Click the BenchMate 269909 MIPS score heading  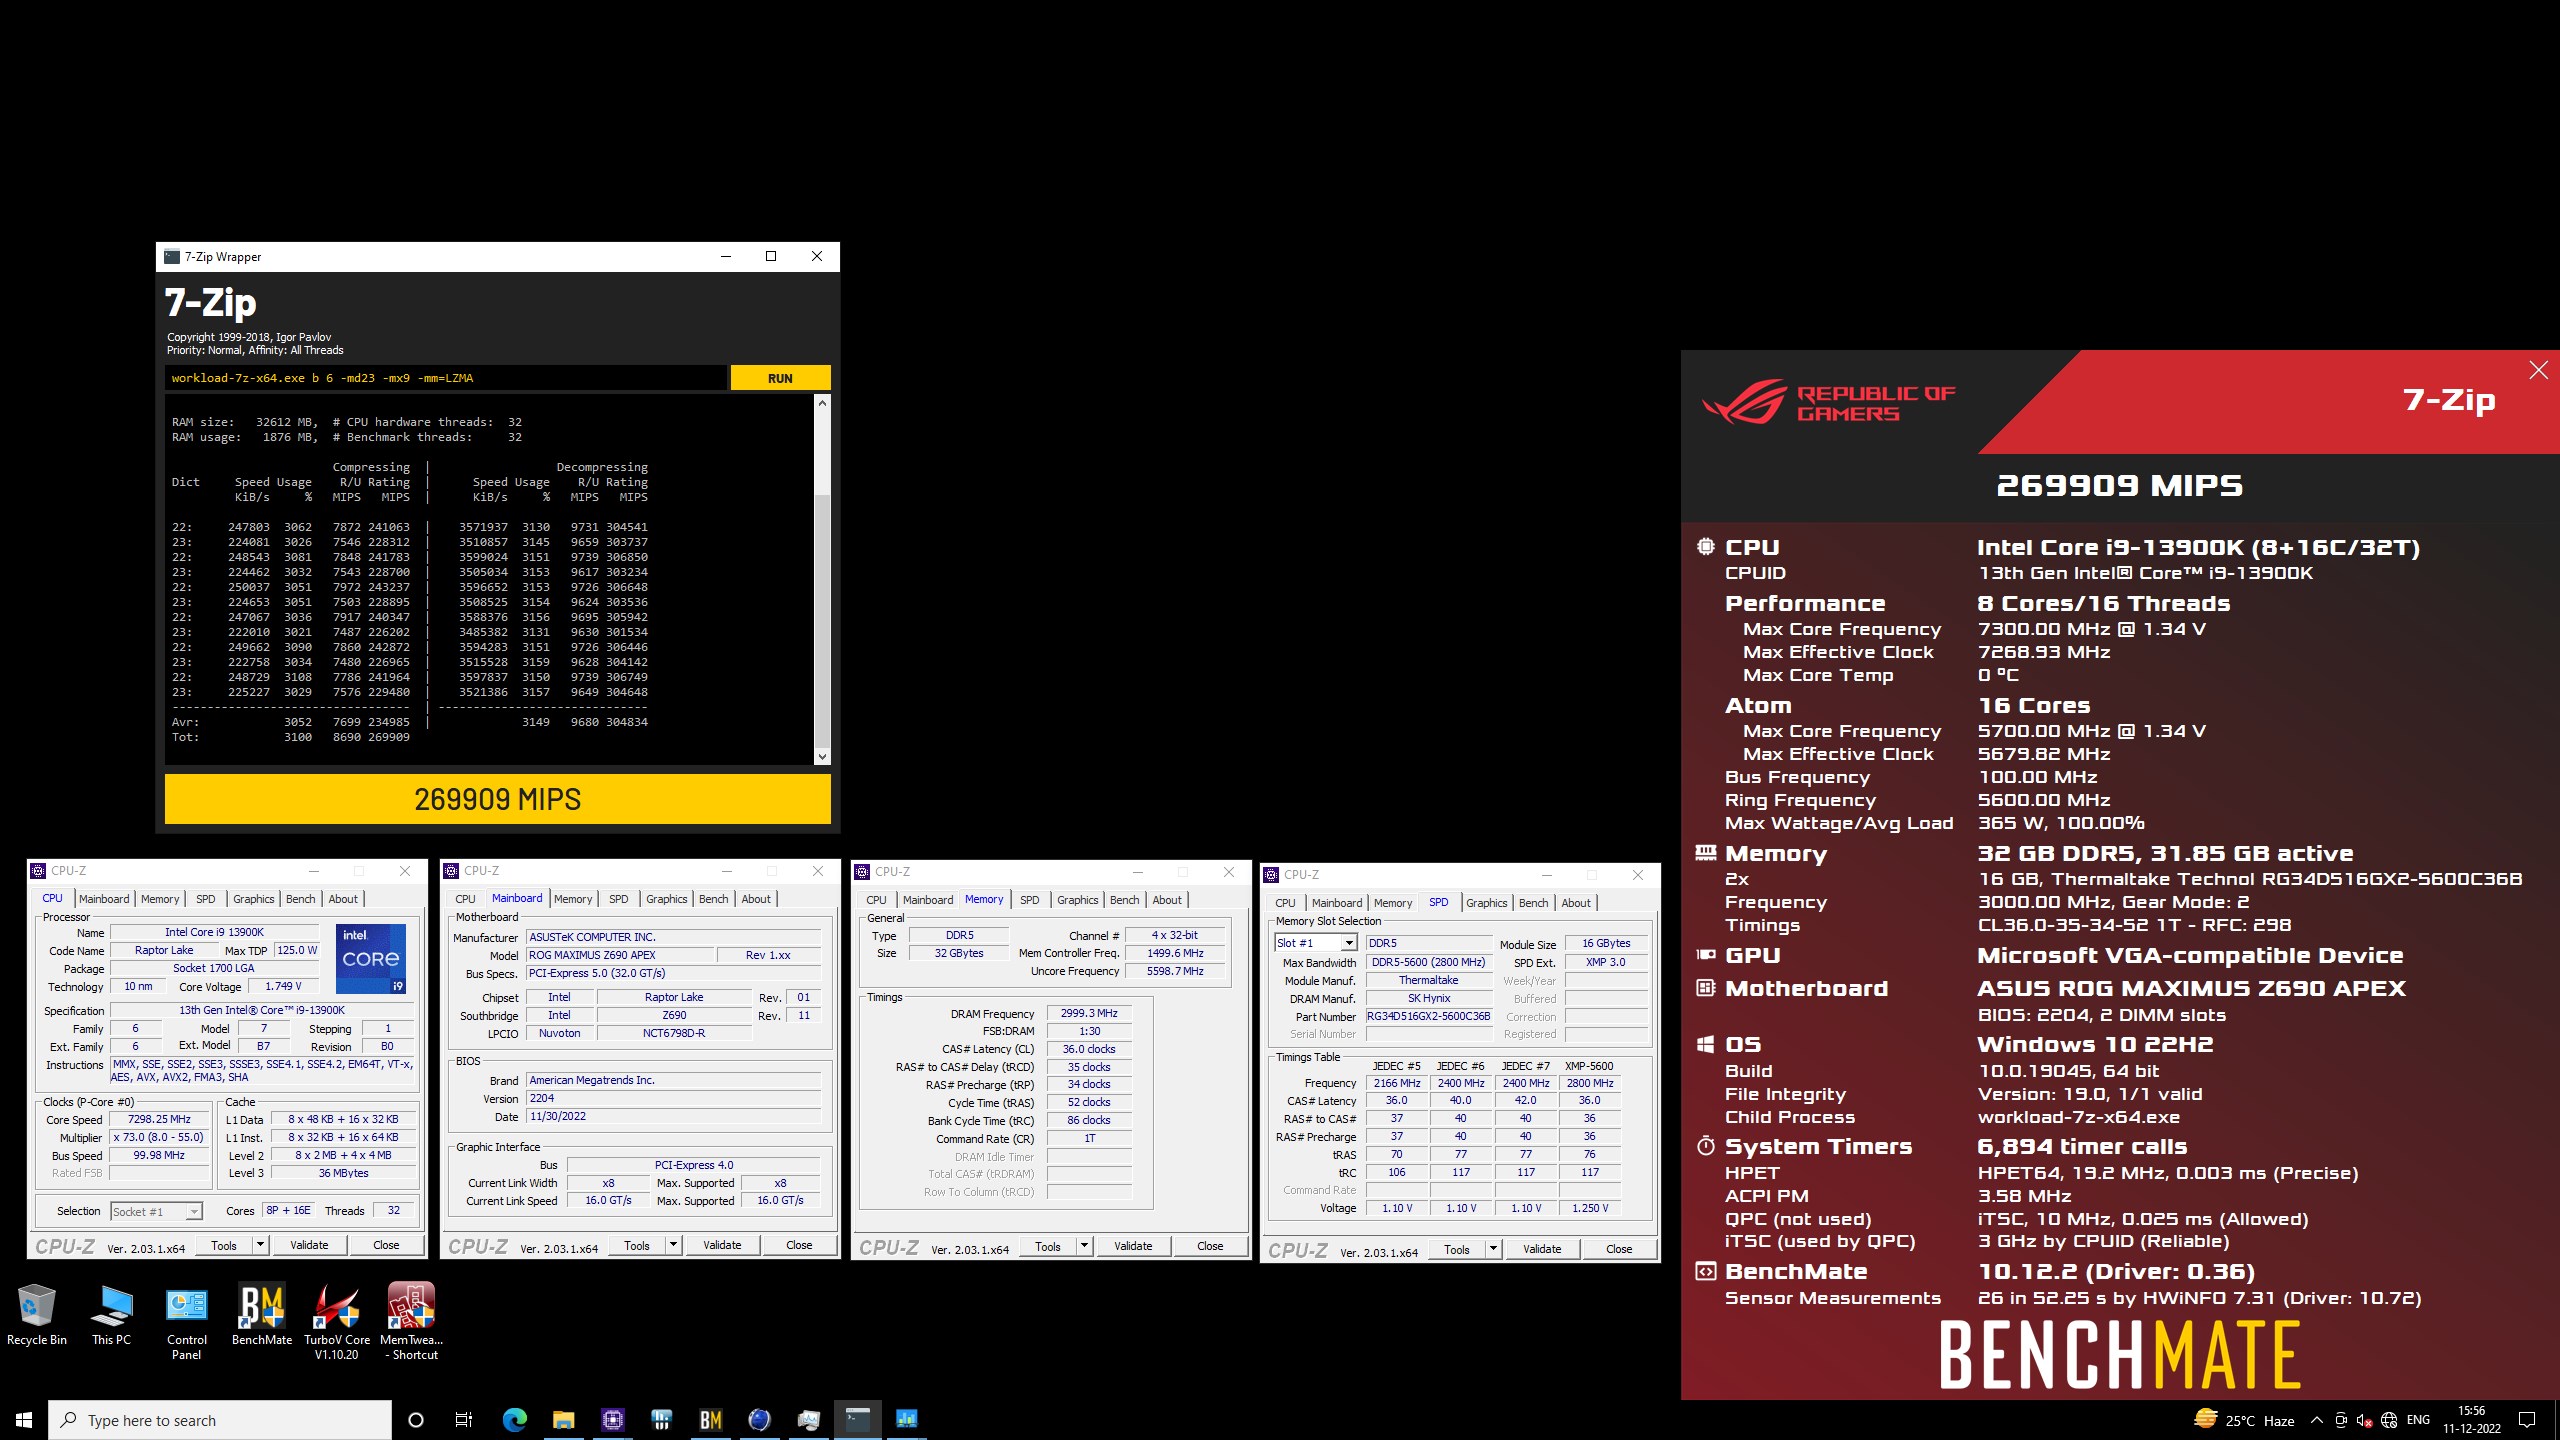point(2119,486)
